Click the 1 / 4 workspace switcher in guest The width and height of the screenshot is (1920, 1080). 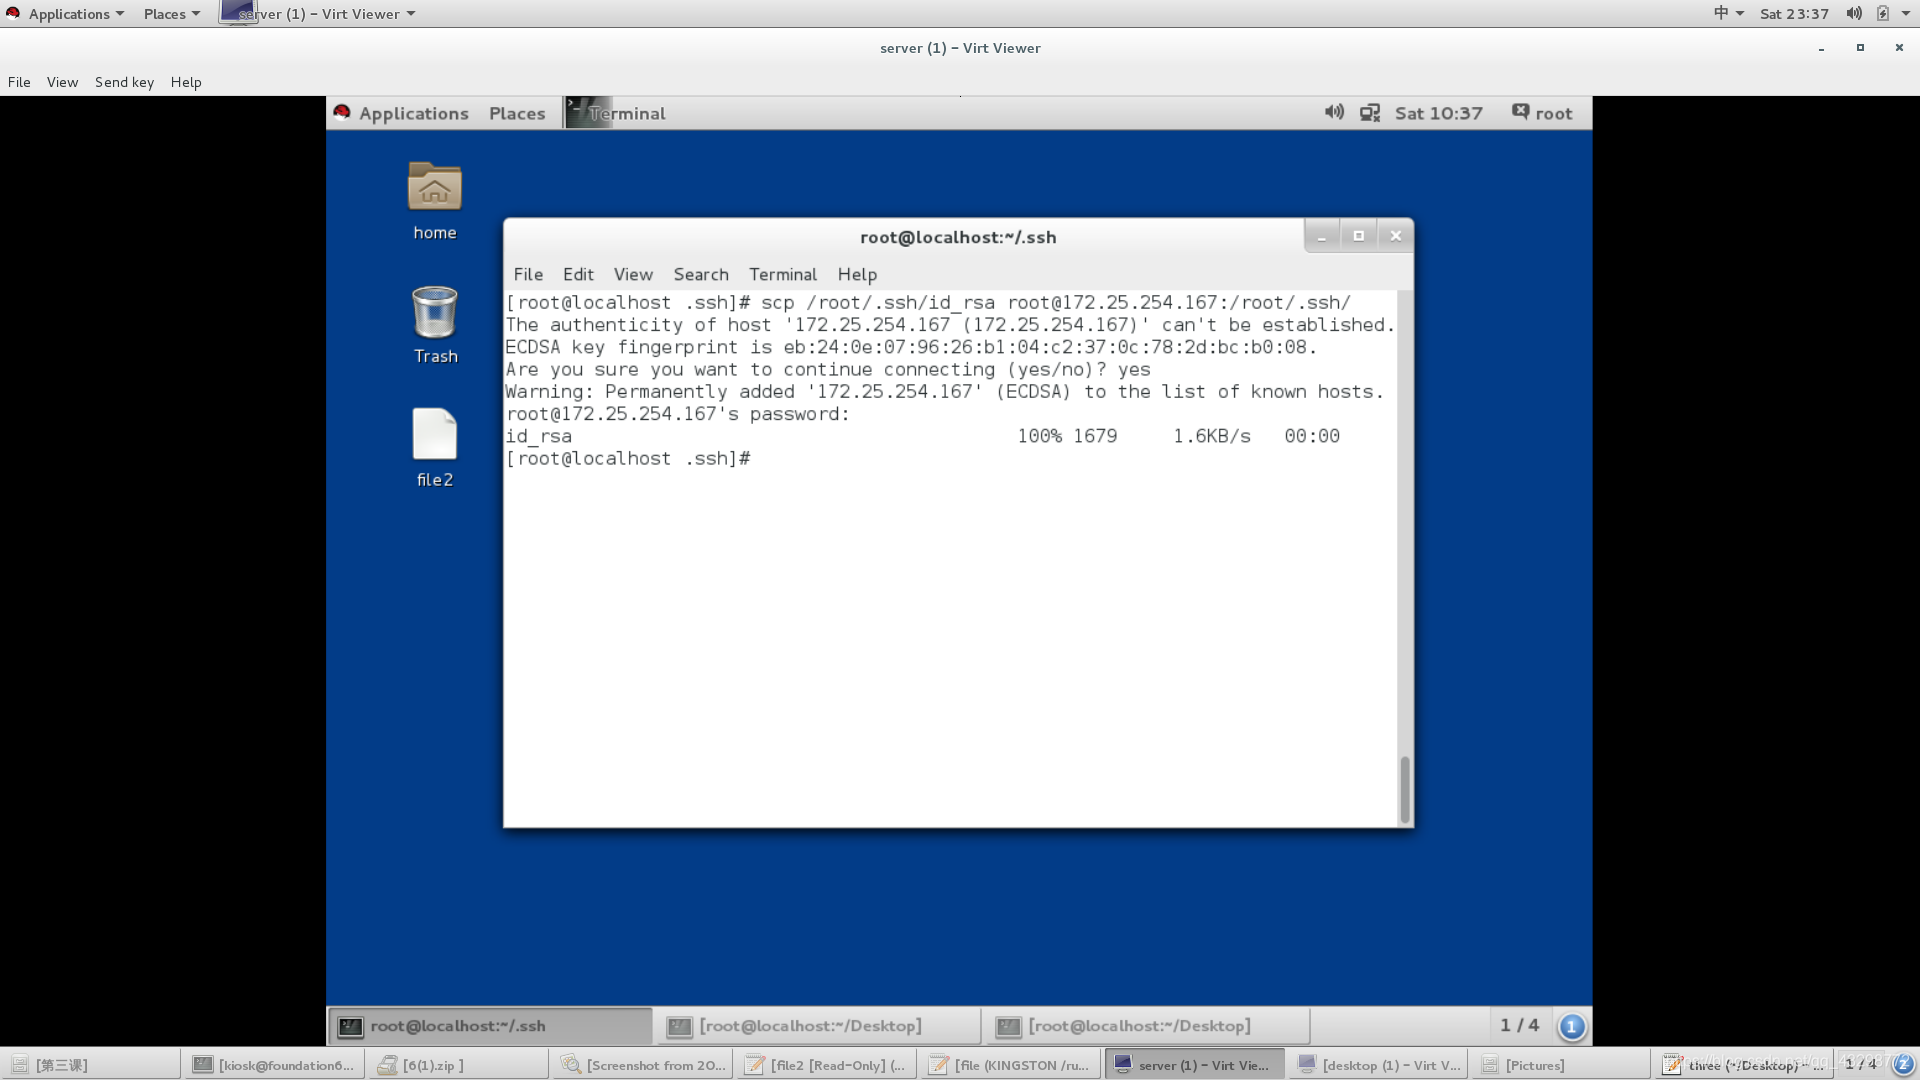coord(1519,1025)
